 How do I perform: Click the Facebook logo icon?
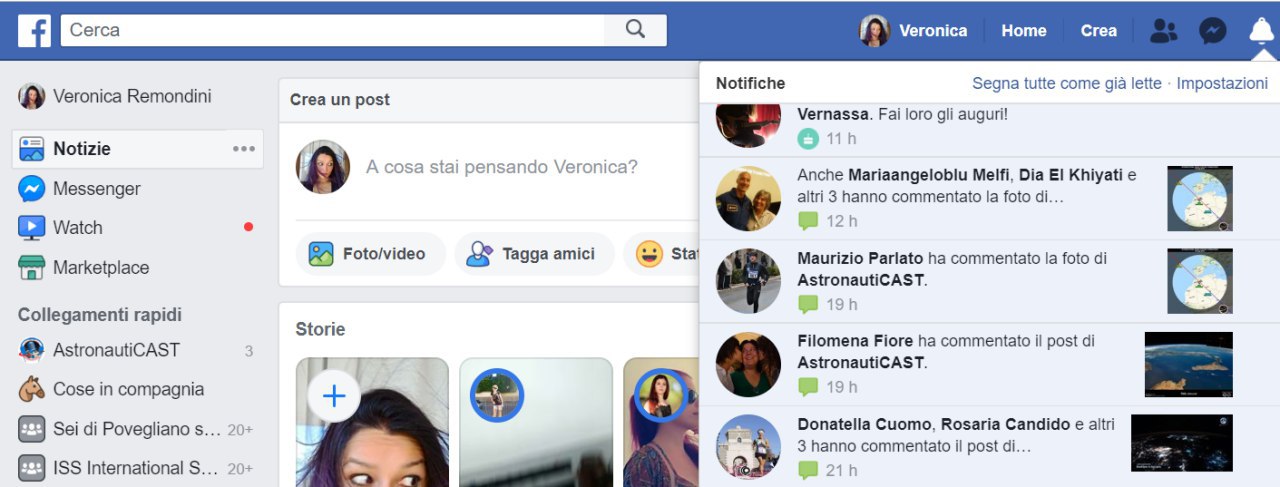click(x=34, y=30)
